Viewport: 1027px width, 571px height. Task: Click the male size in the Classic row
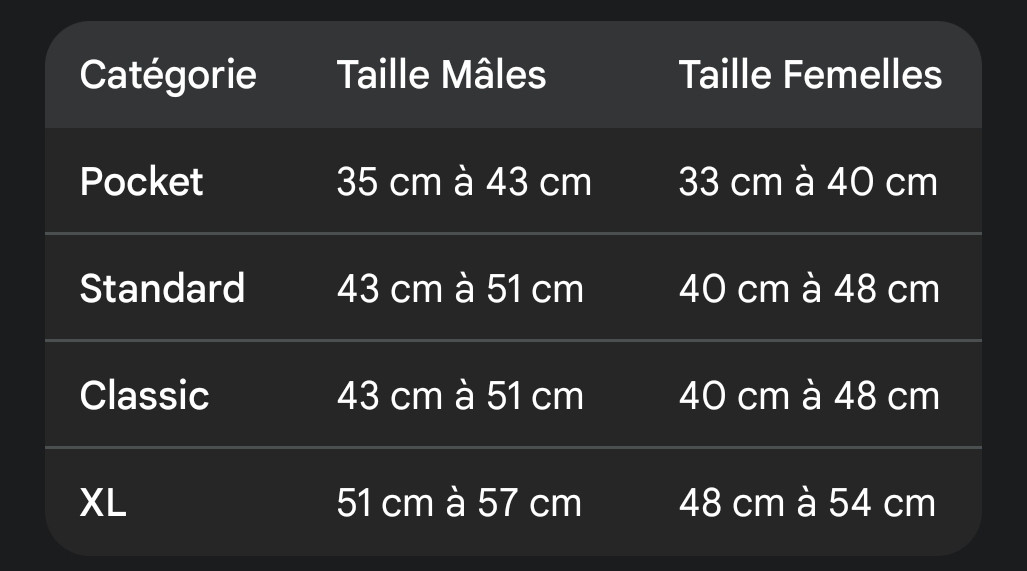click(460, 396)
